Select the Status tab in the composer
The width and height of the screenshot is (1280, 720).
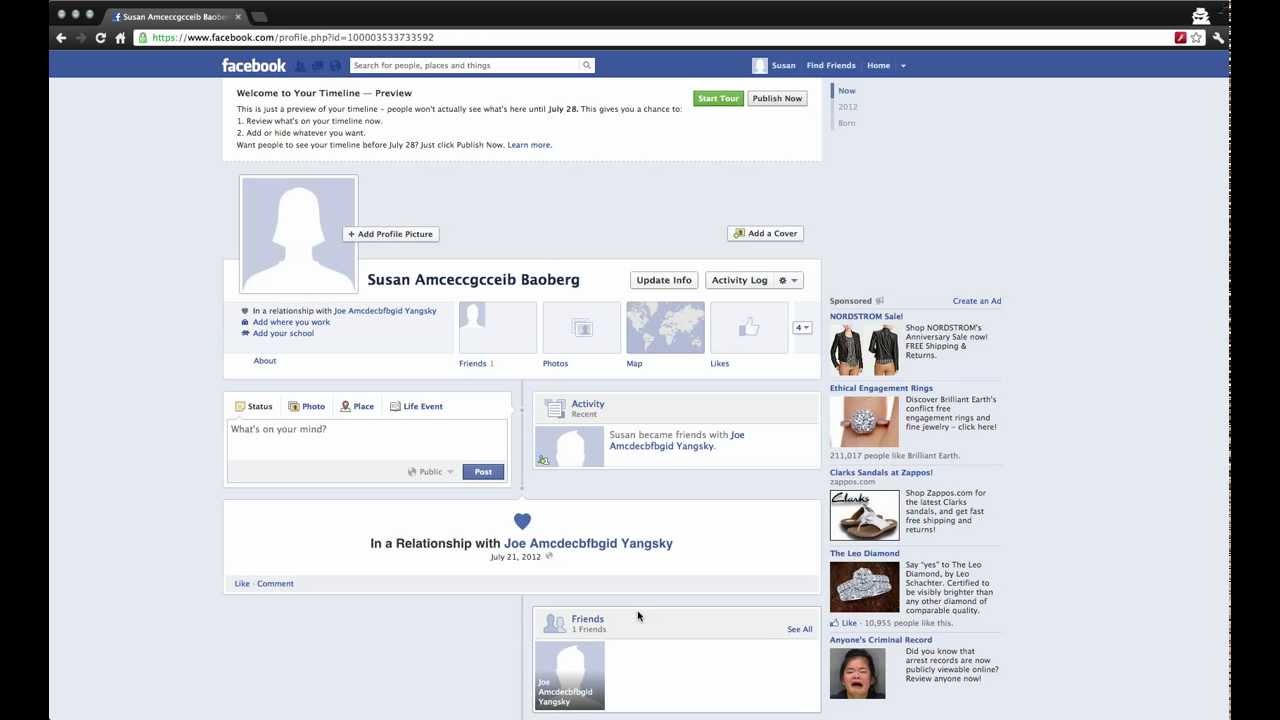[x=254, y=407]
